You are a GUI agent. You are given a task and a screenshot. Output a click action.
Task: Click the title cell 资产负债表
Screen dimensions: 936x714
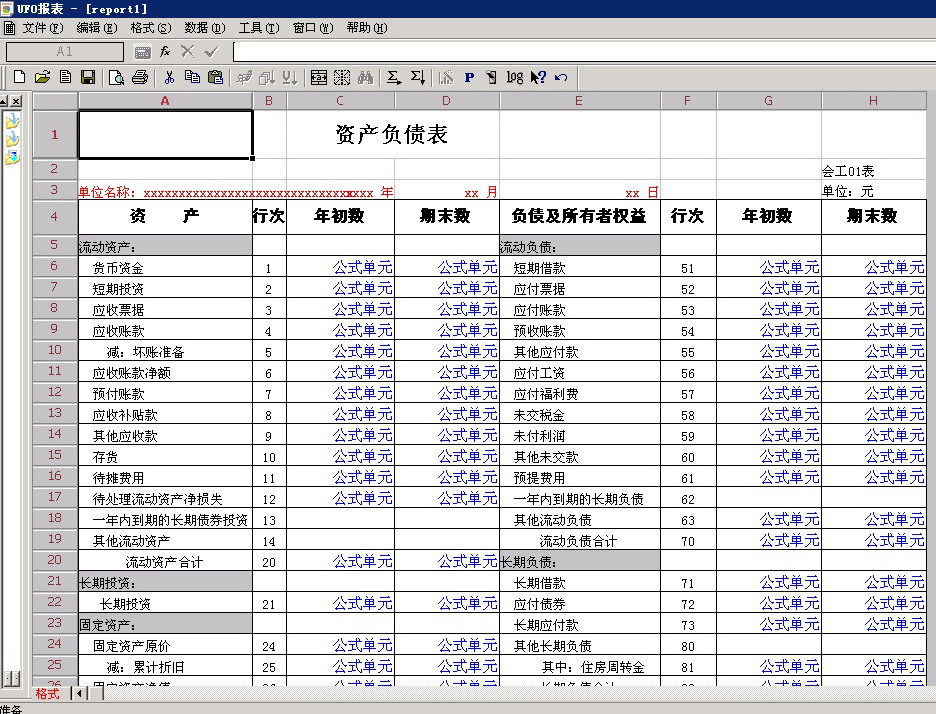click(392, 134)
